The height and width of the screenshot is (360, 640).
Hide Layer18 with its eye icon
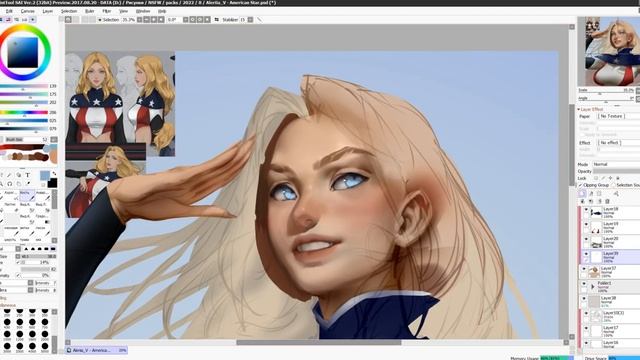tap(586, 210)
